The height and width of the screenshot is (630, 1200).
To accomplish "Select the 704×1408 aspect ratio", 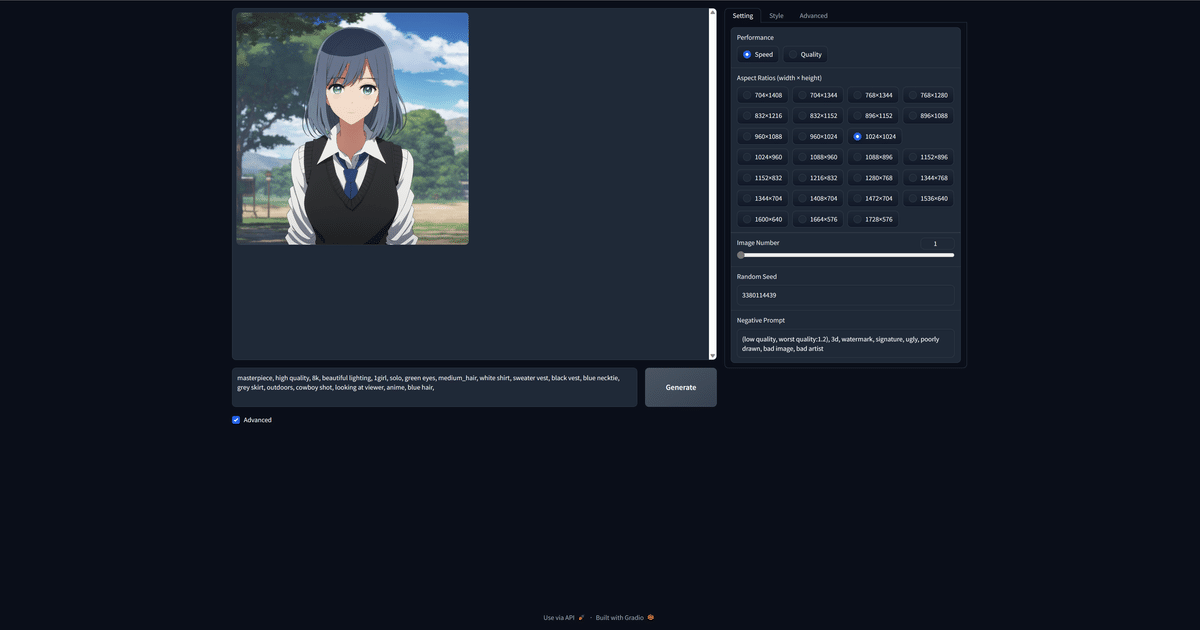I will (x=763, y=95).
